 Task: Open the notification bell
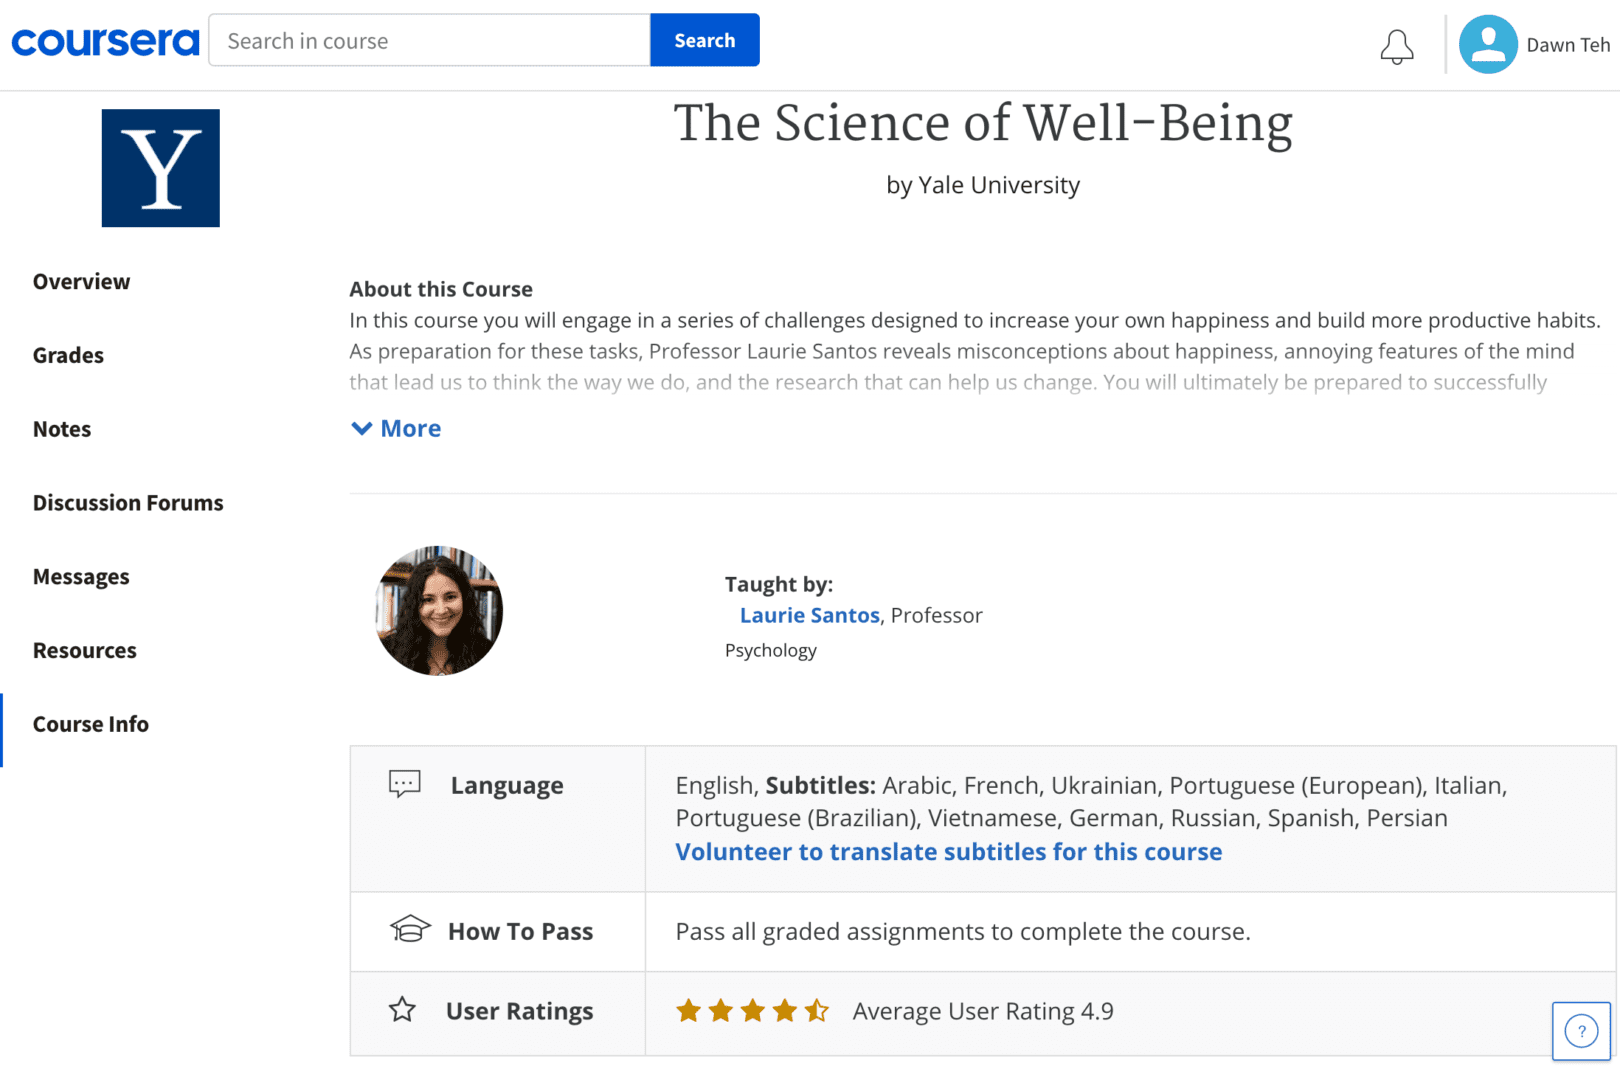pos(1396,46)
